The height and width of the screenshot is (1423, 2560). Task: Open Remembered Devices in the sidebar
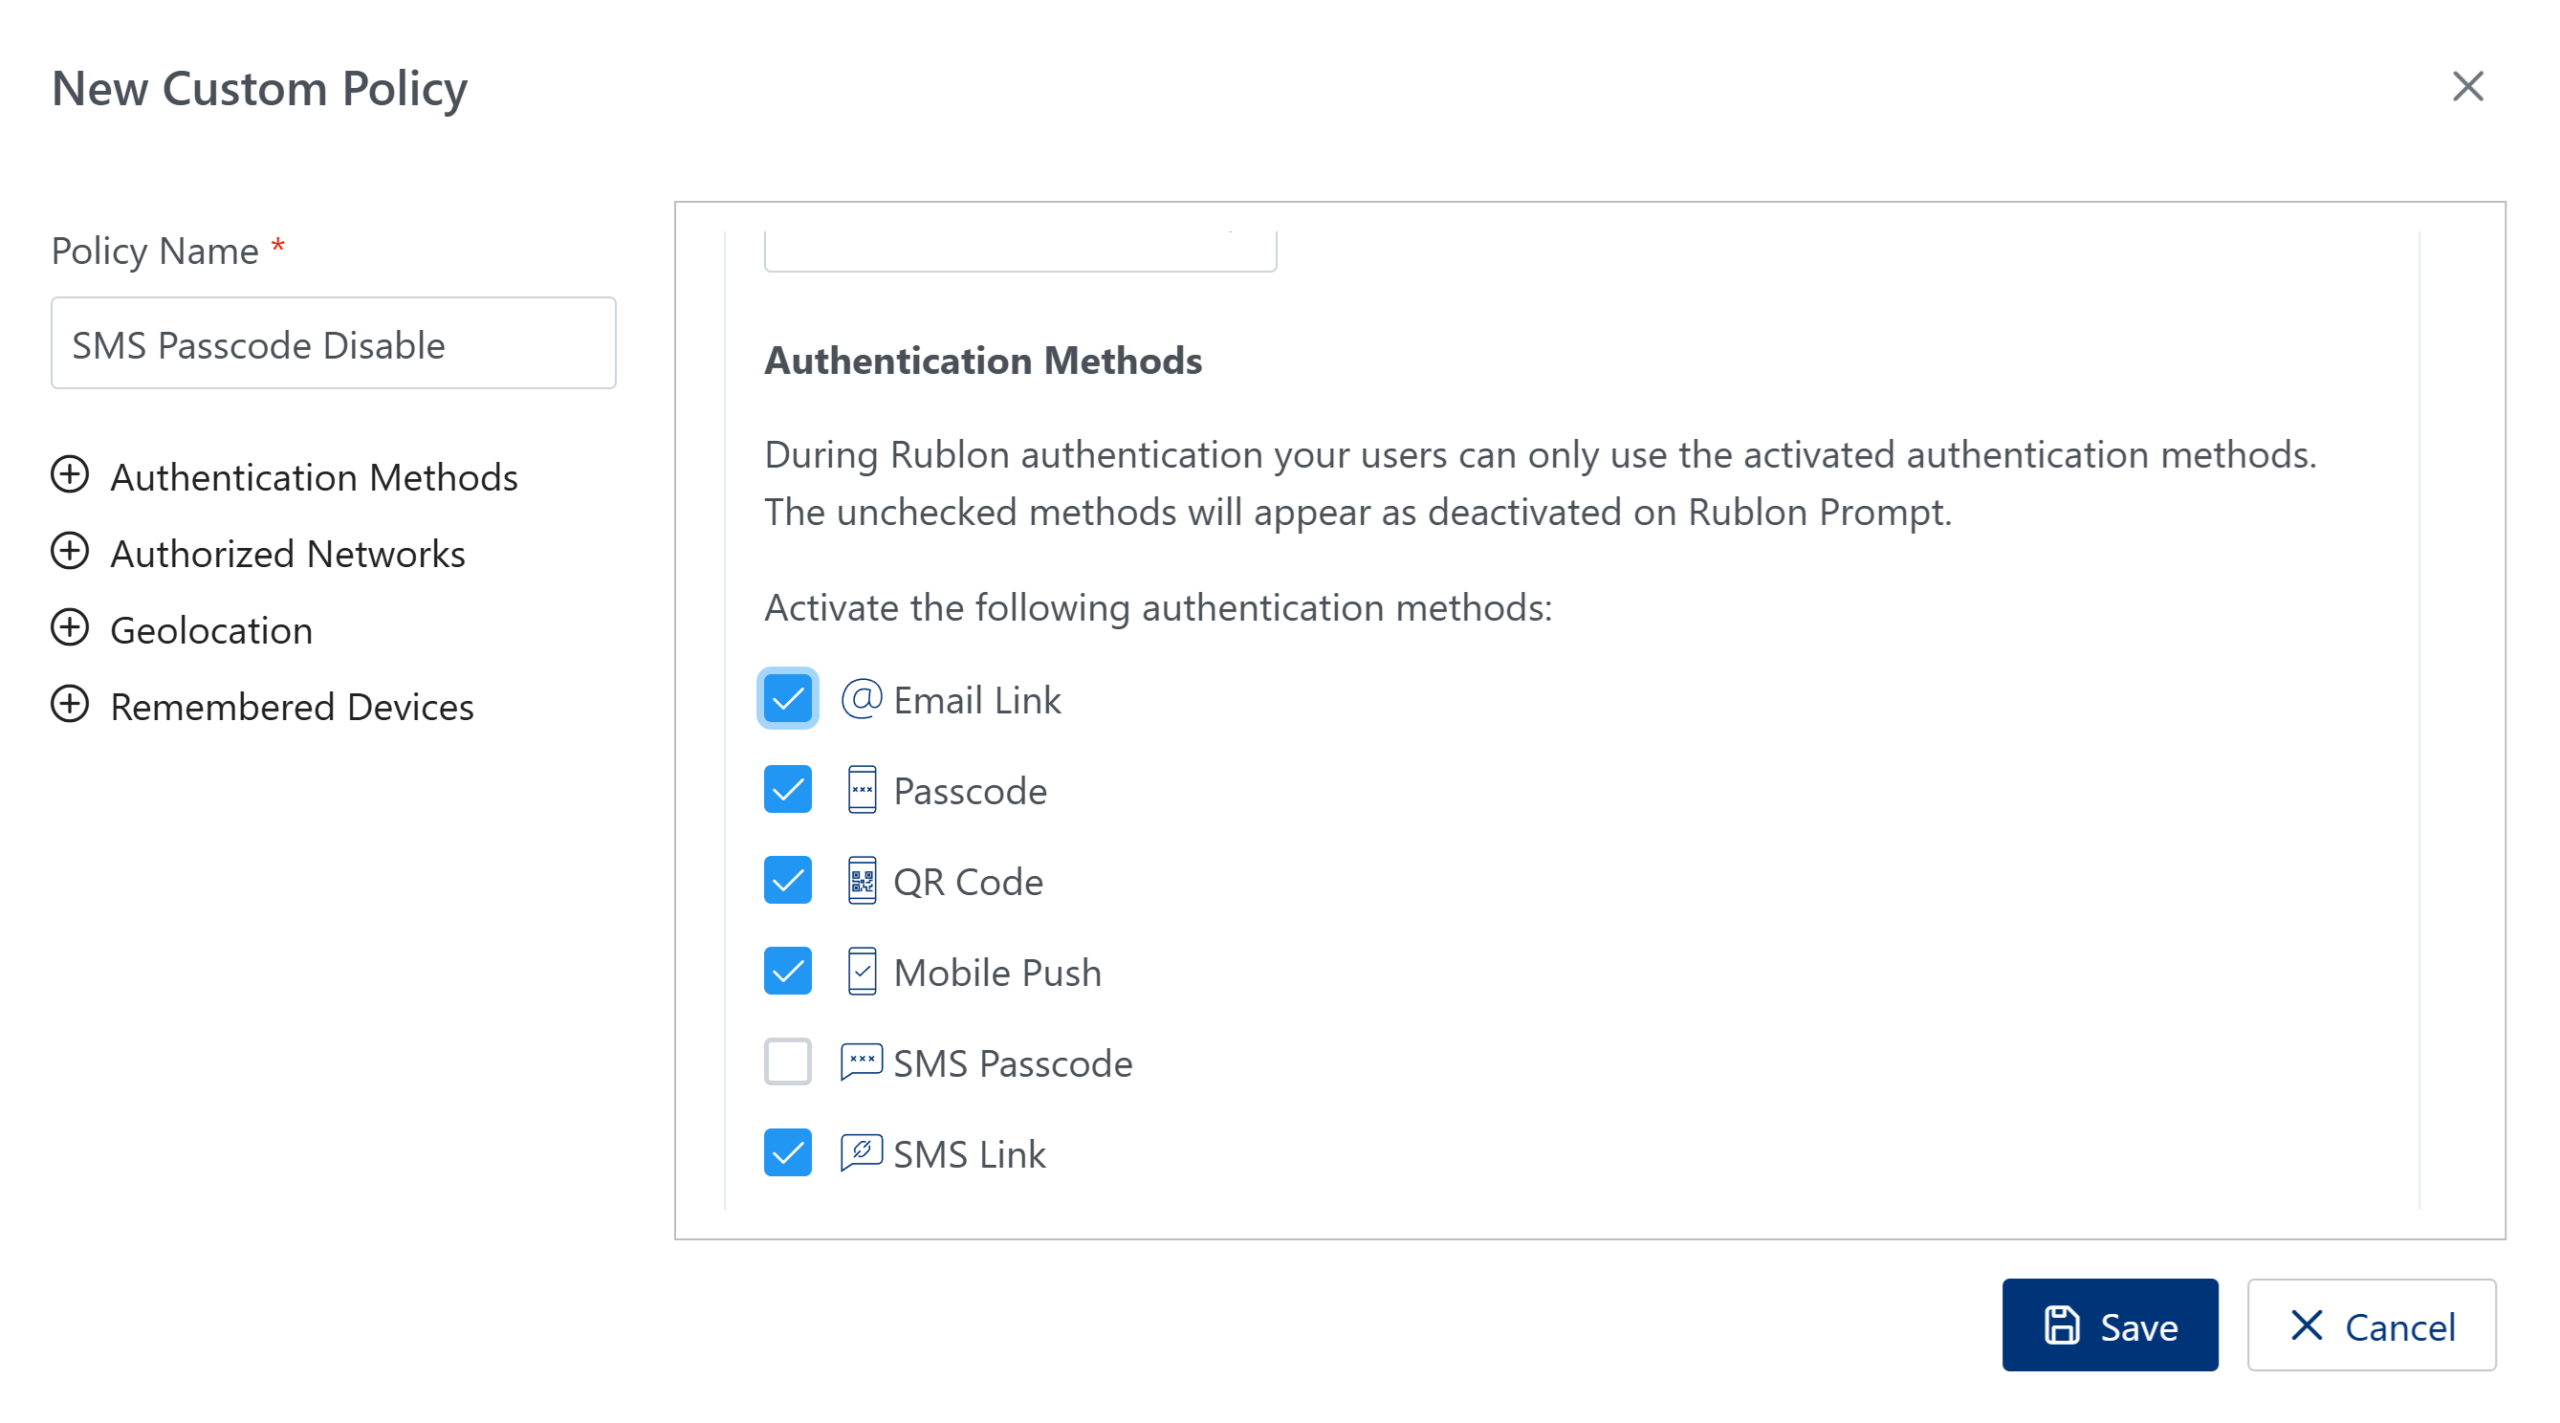click(x=291, y=707)
